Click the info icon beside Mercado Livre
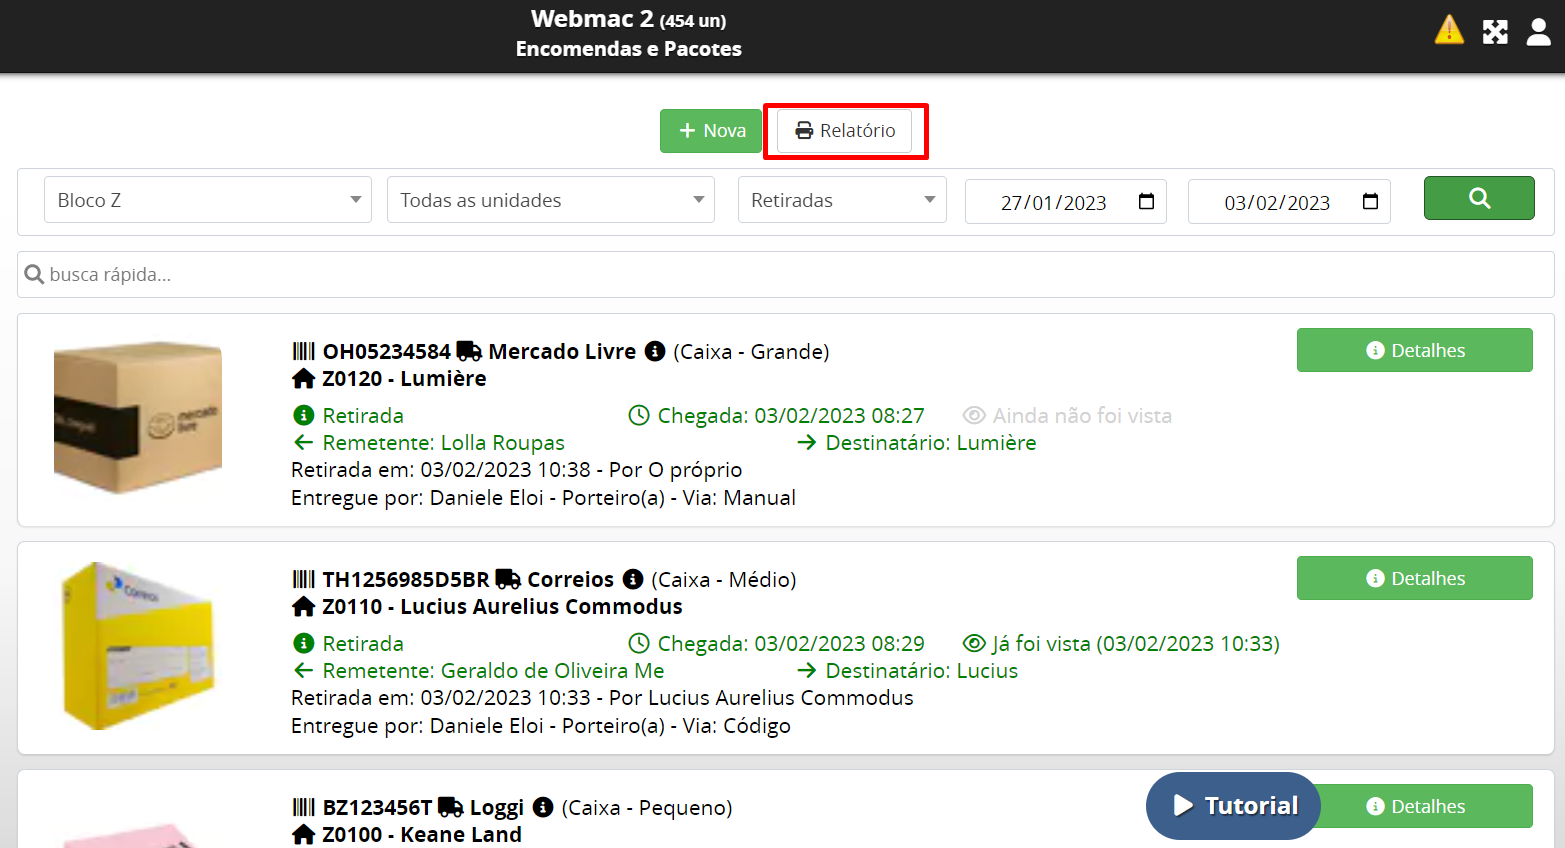The height and width of the screenshot is (848, 1565). point(655,351)
